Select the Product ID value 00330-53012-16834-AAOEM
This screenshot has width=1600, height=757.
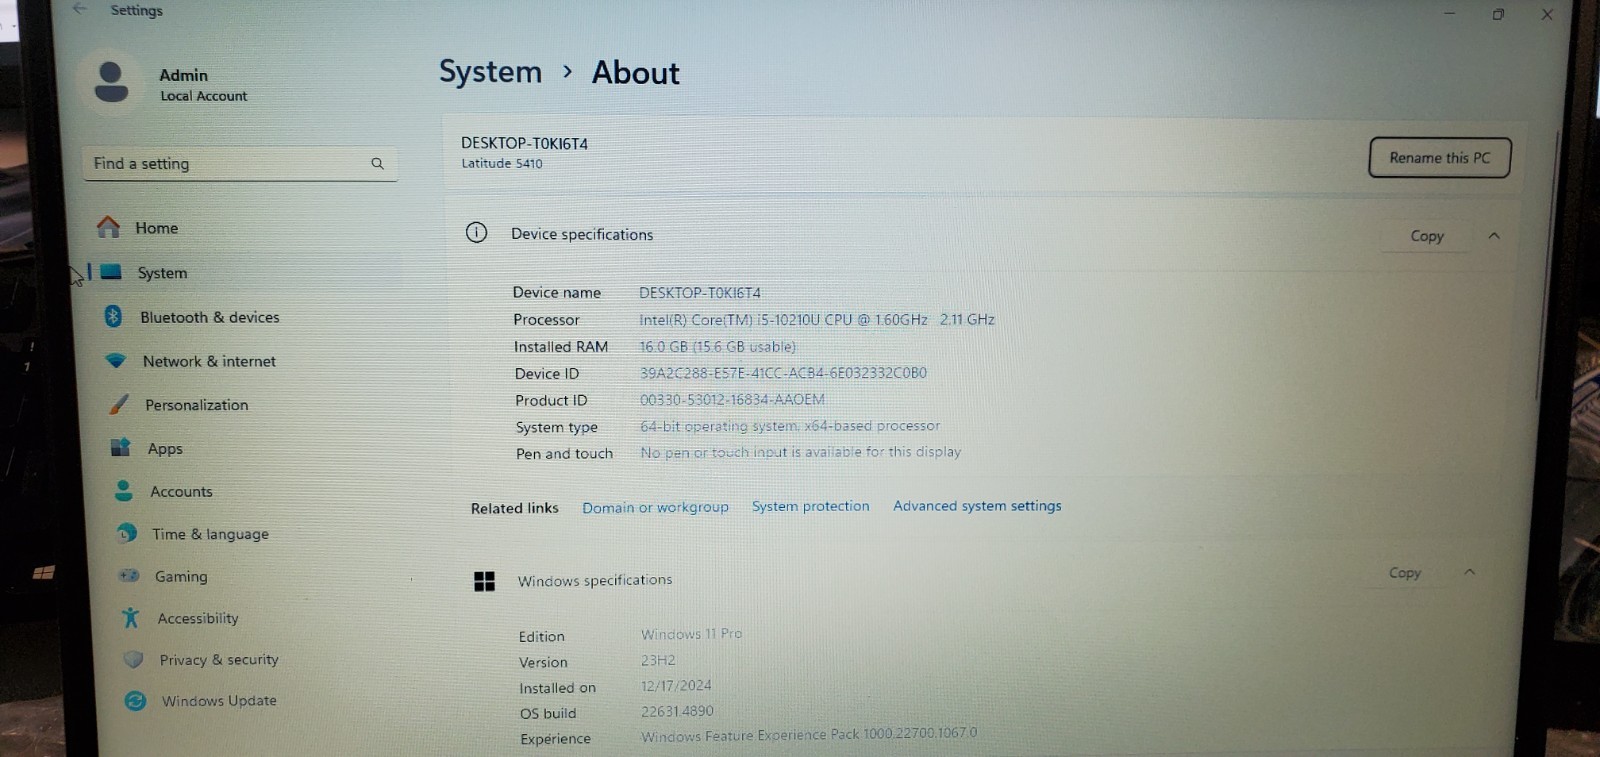(x=732, y=399)
